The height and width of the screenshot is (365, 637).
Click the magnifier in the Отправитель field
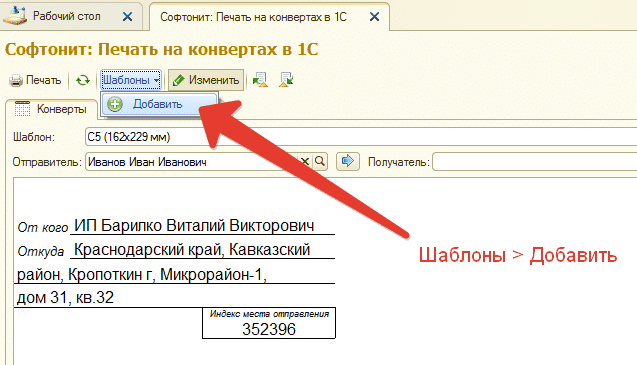click(x=320, y=162)
